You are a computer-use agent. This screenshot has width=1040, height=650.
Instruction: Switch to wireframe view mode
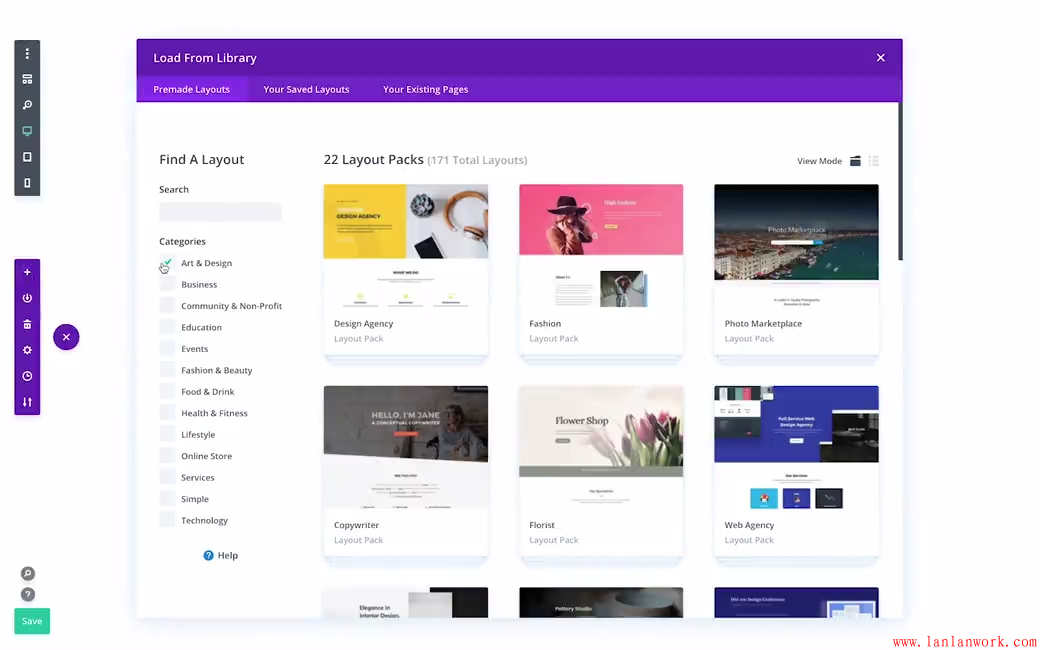tap(27, 79)
